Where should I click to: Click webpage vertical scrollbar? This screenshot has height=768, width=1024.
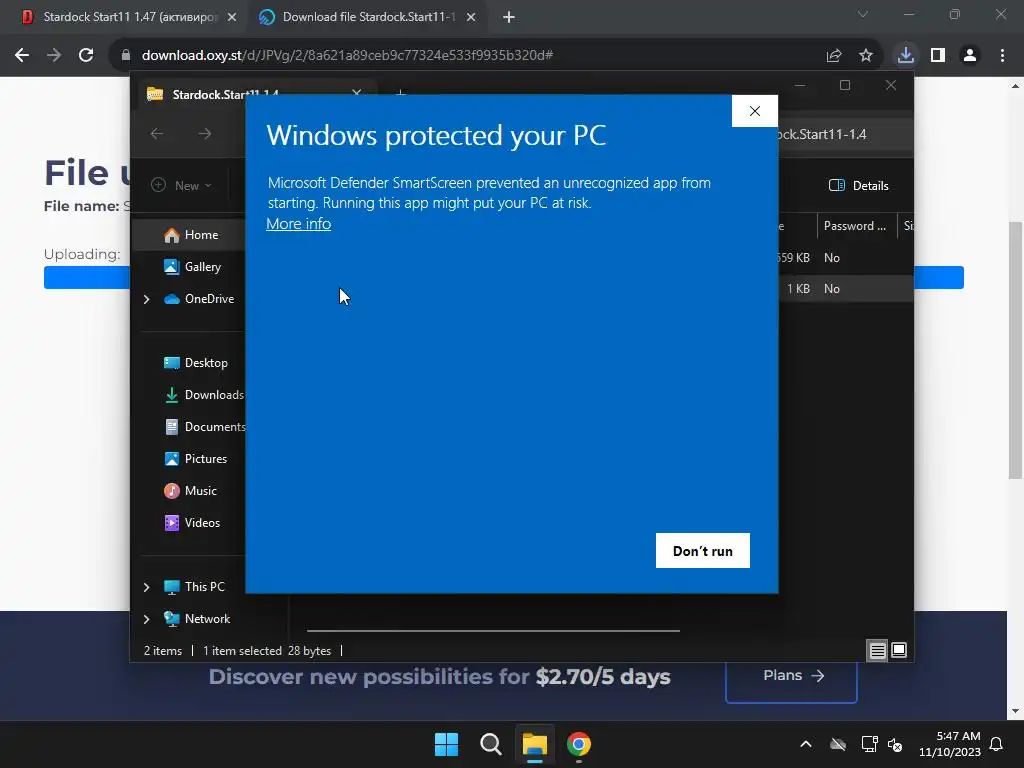coord(1014,349)
